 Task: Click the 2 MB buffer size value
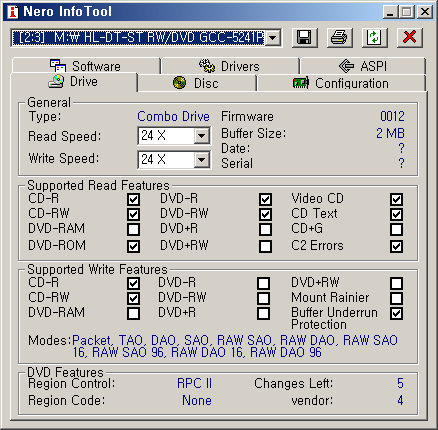point(390,133)
